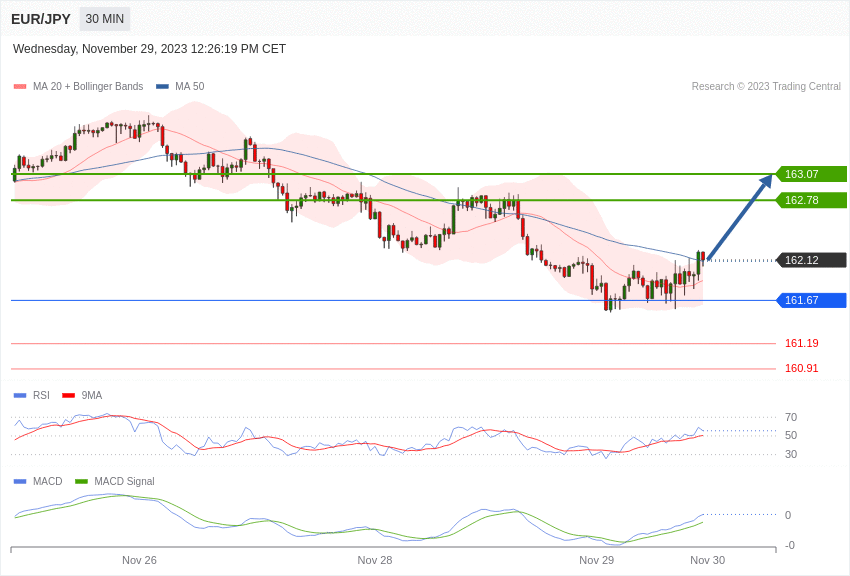Click the Nov 30 date axis label
Viewport: 850px width, 576px height.
(707, 560)
